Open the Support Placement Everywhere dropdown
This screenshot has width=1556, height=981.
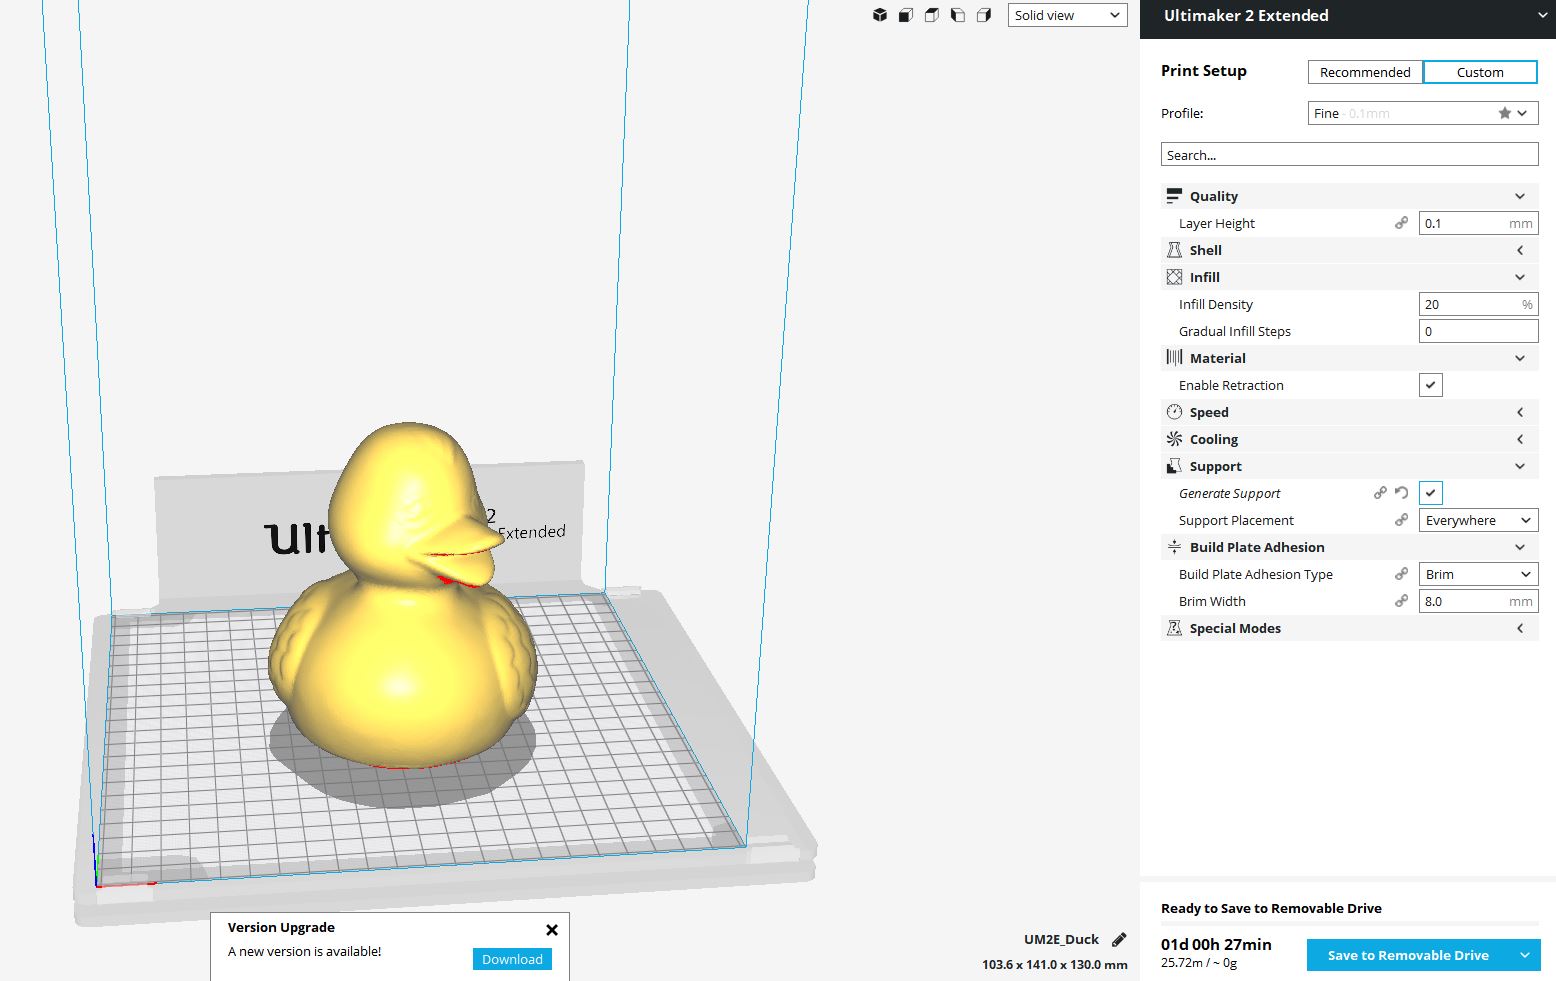point(1478,520)
